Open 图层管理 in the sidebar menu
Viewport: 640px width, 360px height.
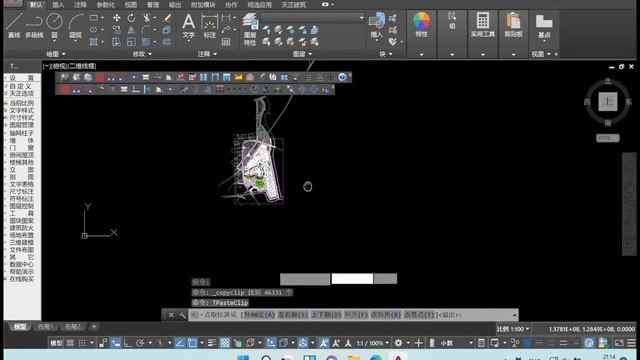pyautogui.click(x=22, y=125)
